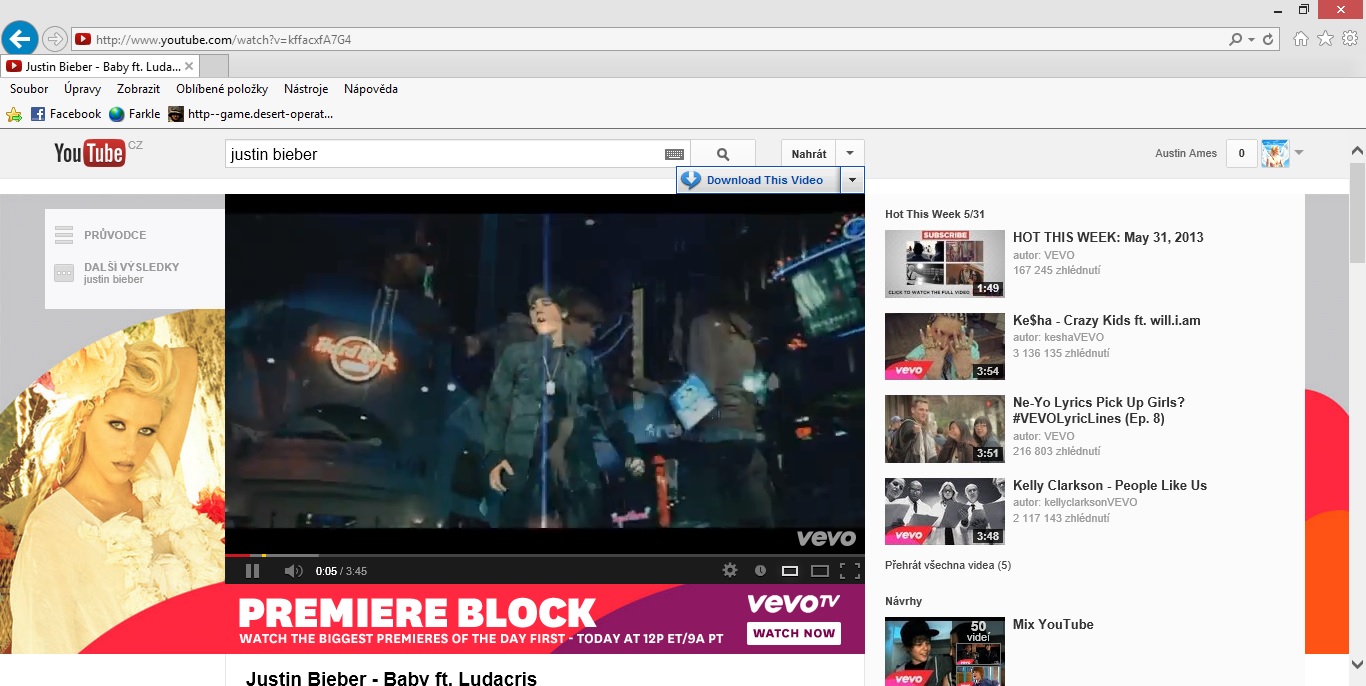Image resolution: width=1366 pixels, height=686 pixels.
Task: Pause the video
Action: (252, 571)
